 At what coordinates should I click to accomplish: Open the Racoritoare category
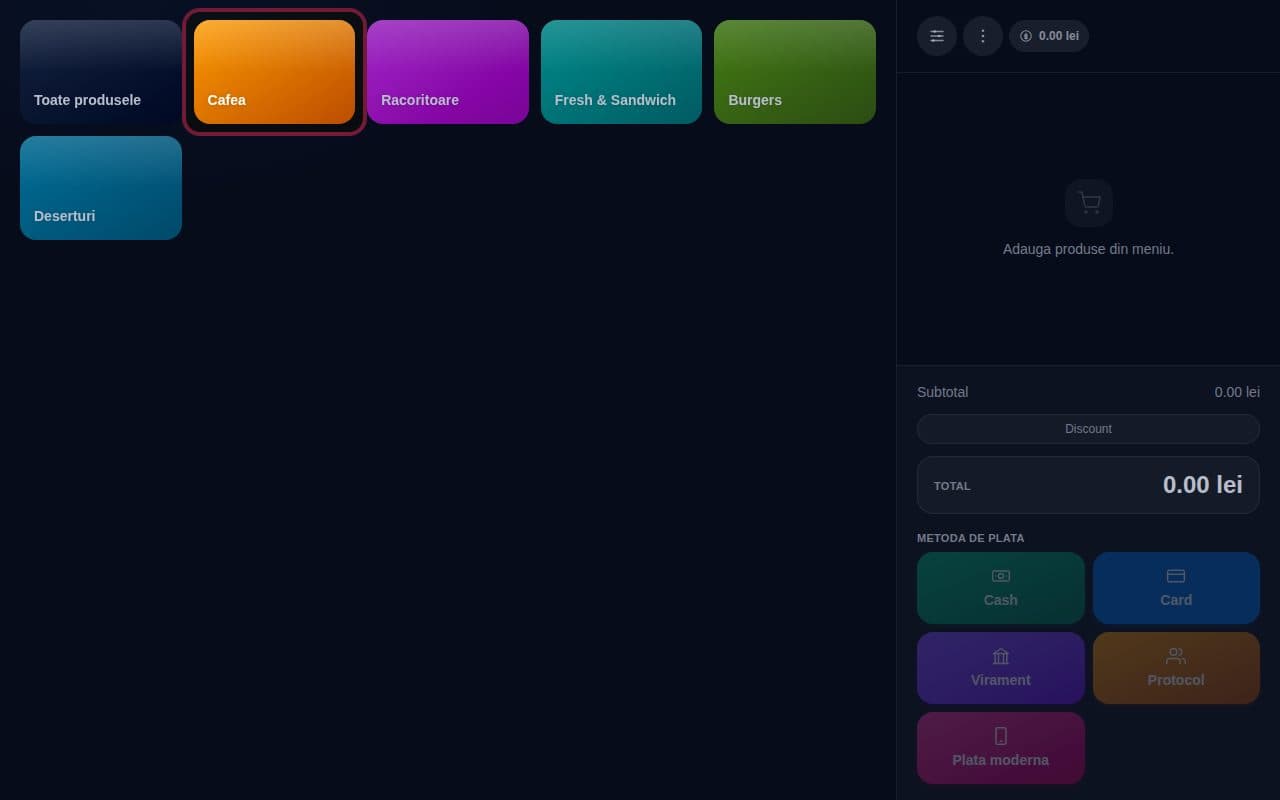tap(448, 72)
